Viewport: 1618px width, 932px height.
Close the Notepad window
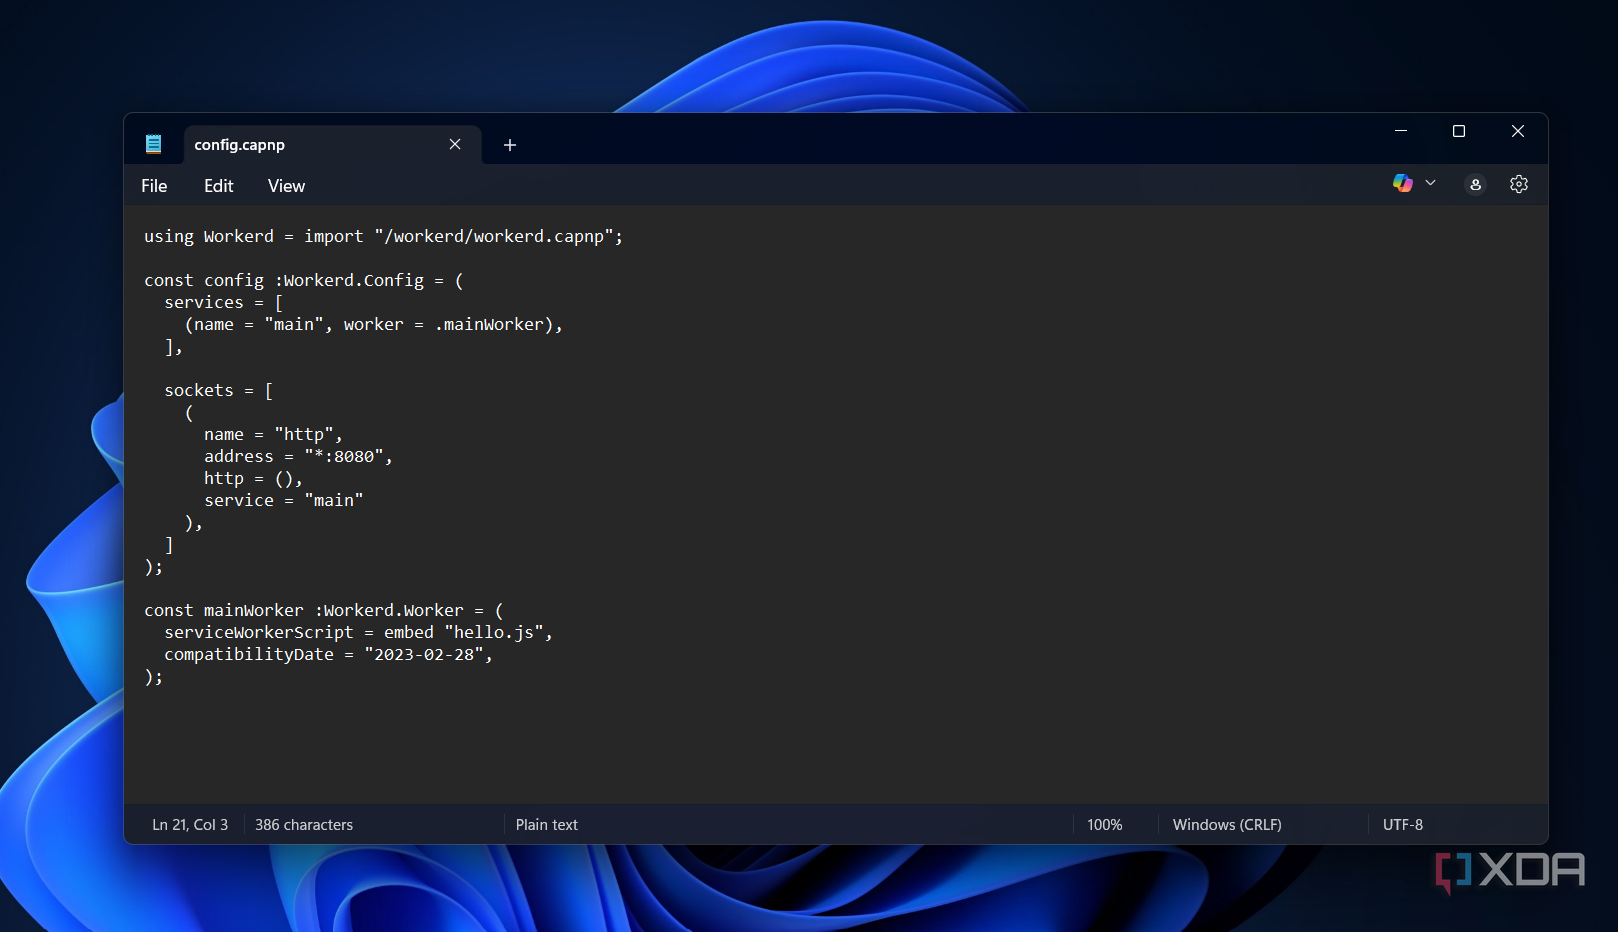click(1518, 131)
